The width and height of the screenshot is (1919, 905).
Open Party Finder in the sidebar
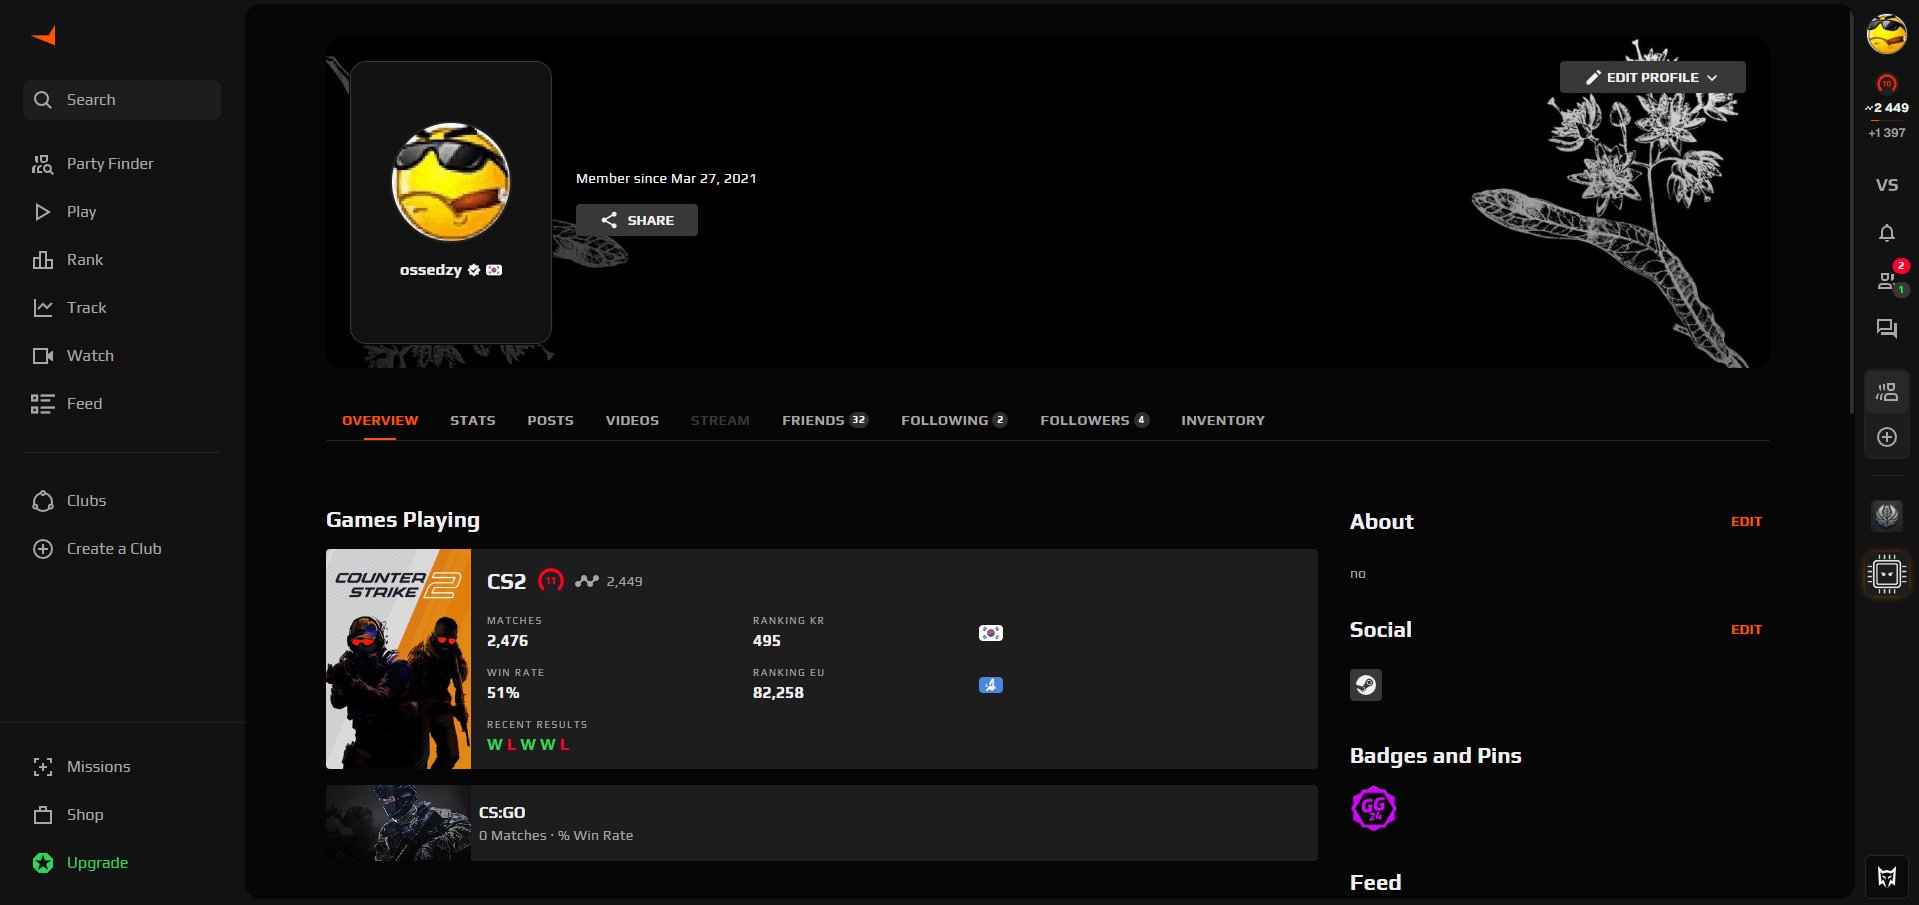click(x=109, y=164)
